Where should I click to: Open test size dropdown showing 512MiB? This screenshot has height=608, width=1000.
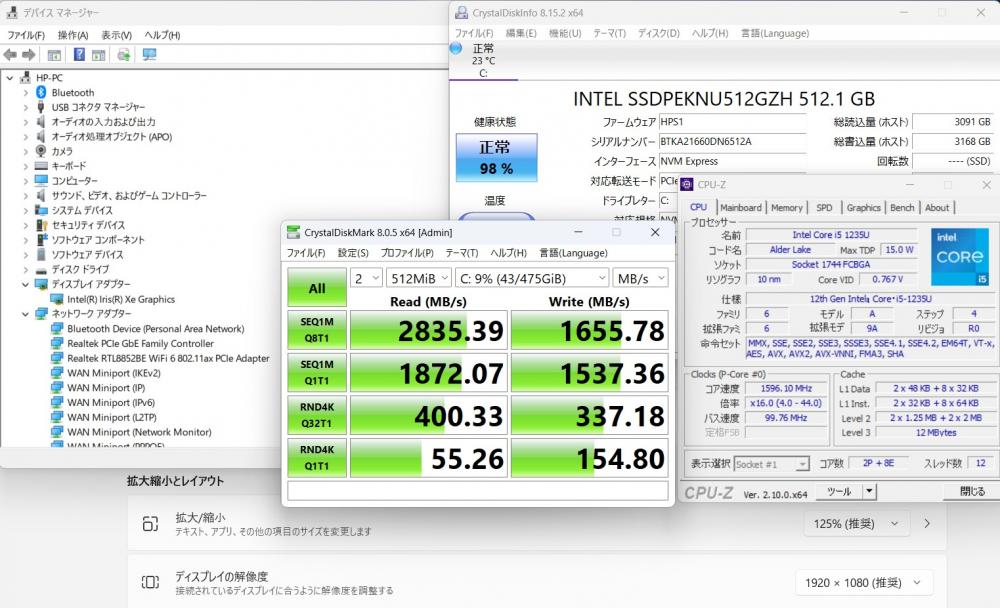coord(419,278)
